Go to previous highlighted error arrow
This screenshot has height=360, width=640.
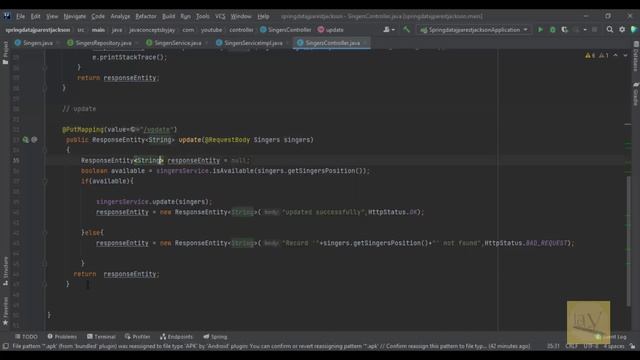click(x=616, y=55)
